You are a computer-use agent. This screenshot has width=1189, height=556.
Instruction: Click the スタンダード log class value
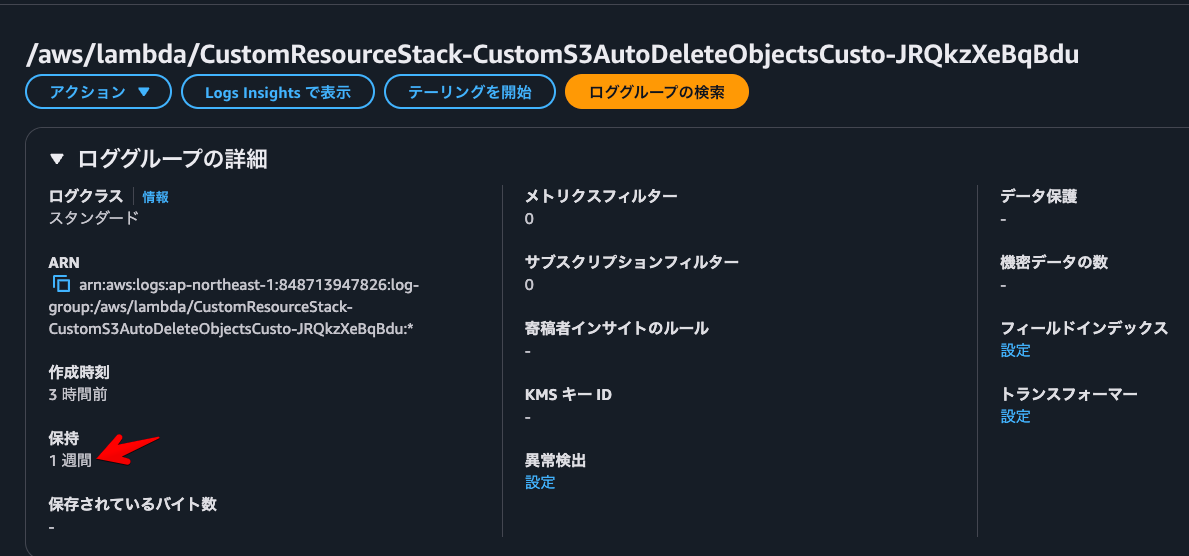(94, 218)
